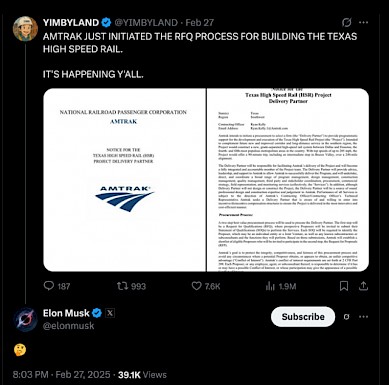Bookmark the YIMBYLAND tweet

coord(344,286)
